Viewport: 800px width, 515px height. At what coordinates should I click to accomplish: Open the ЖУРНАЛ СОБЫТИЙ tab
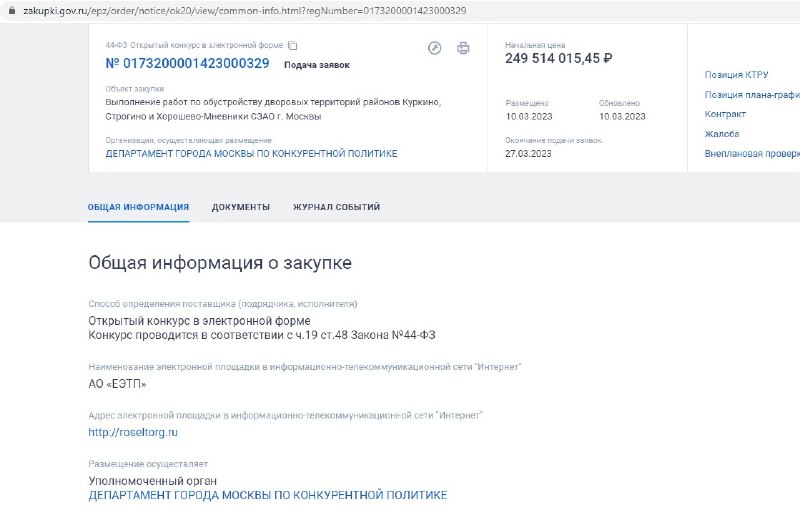[x=336, y=207]
